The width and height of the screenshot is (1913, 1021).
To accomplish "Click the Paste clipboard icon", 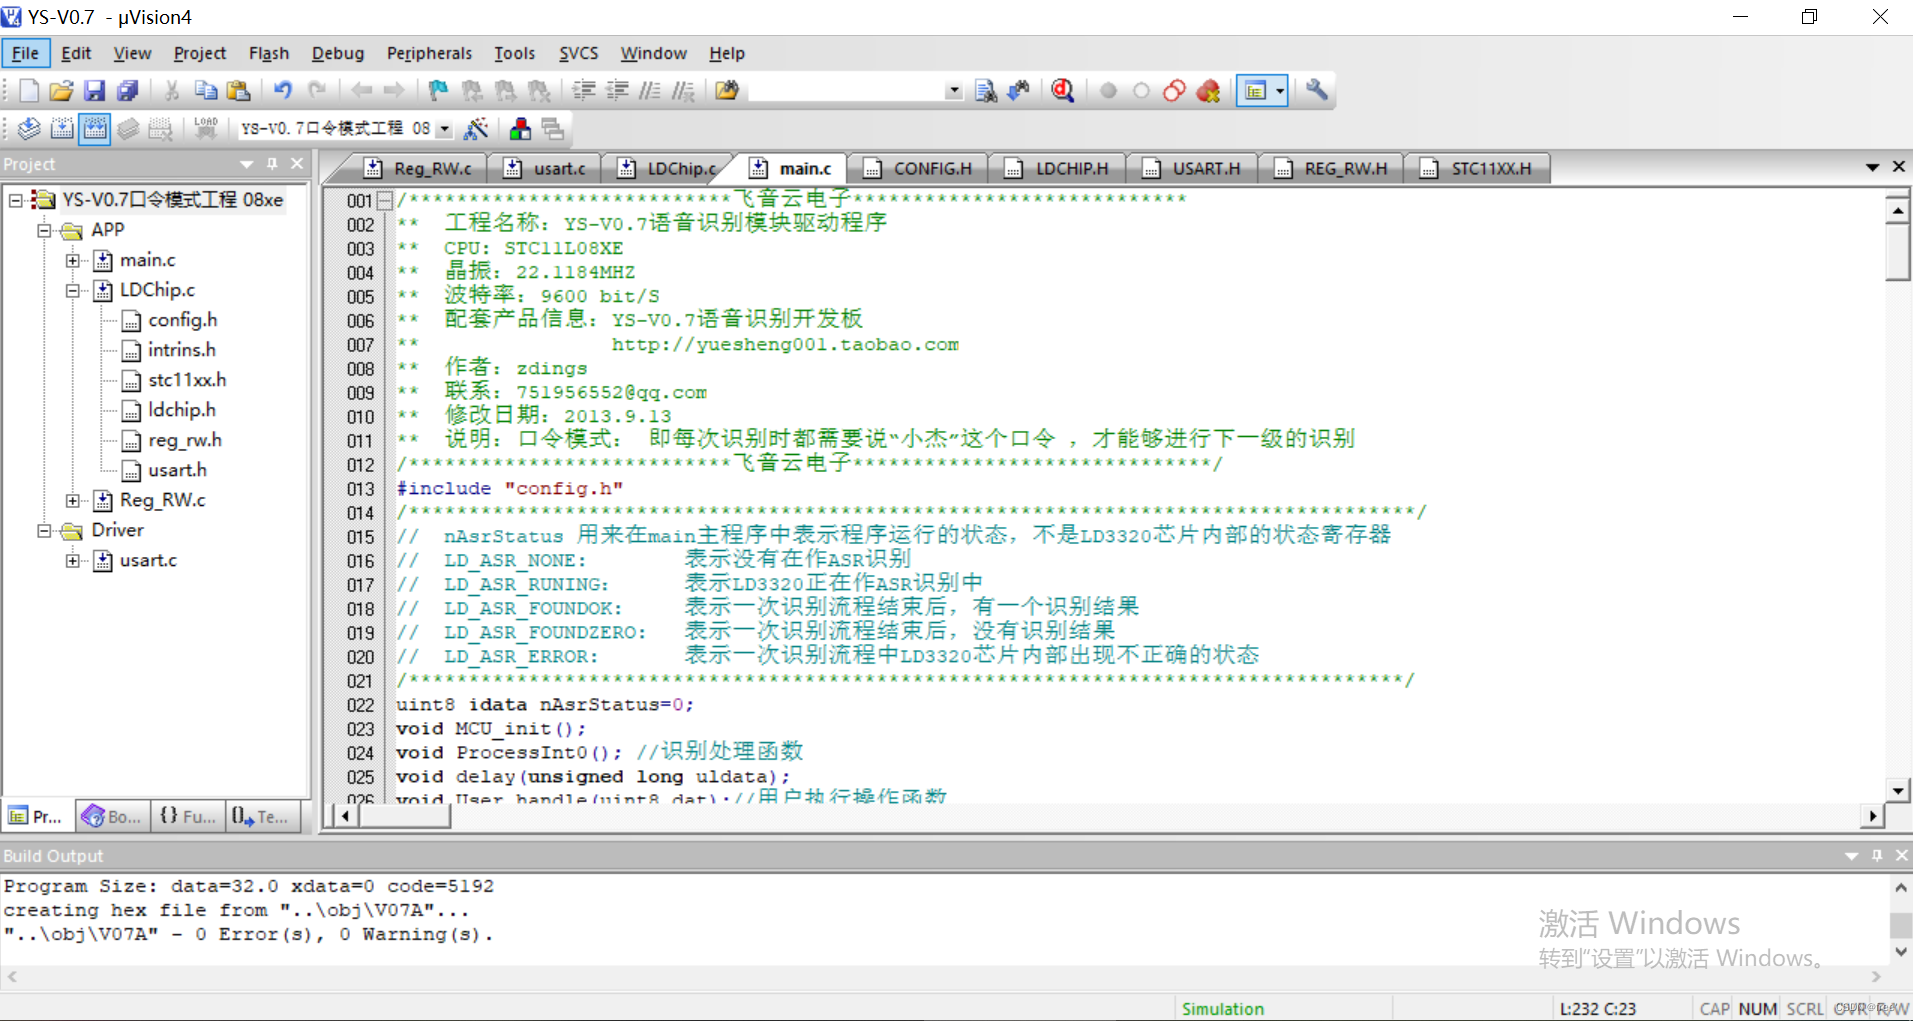I will [x=238, y=91].
